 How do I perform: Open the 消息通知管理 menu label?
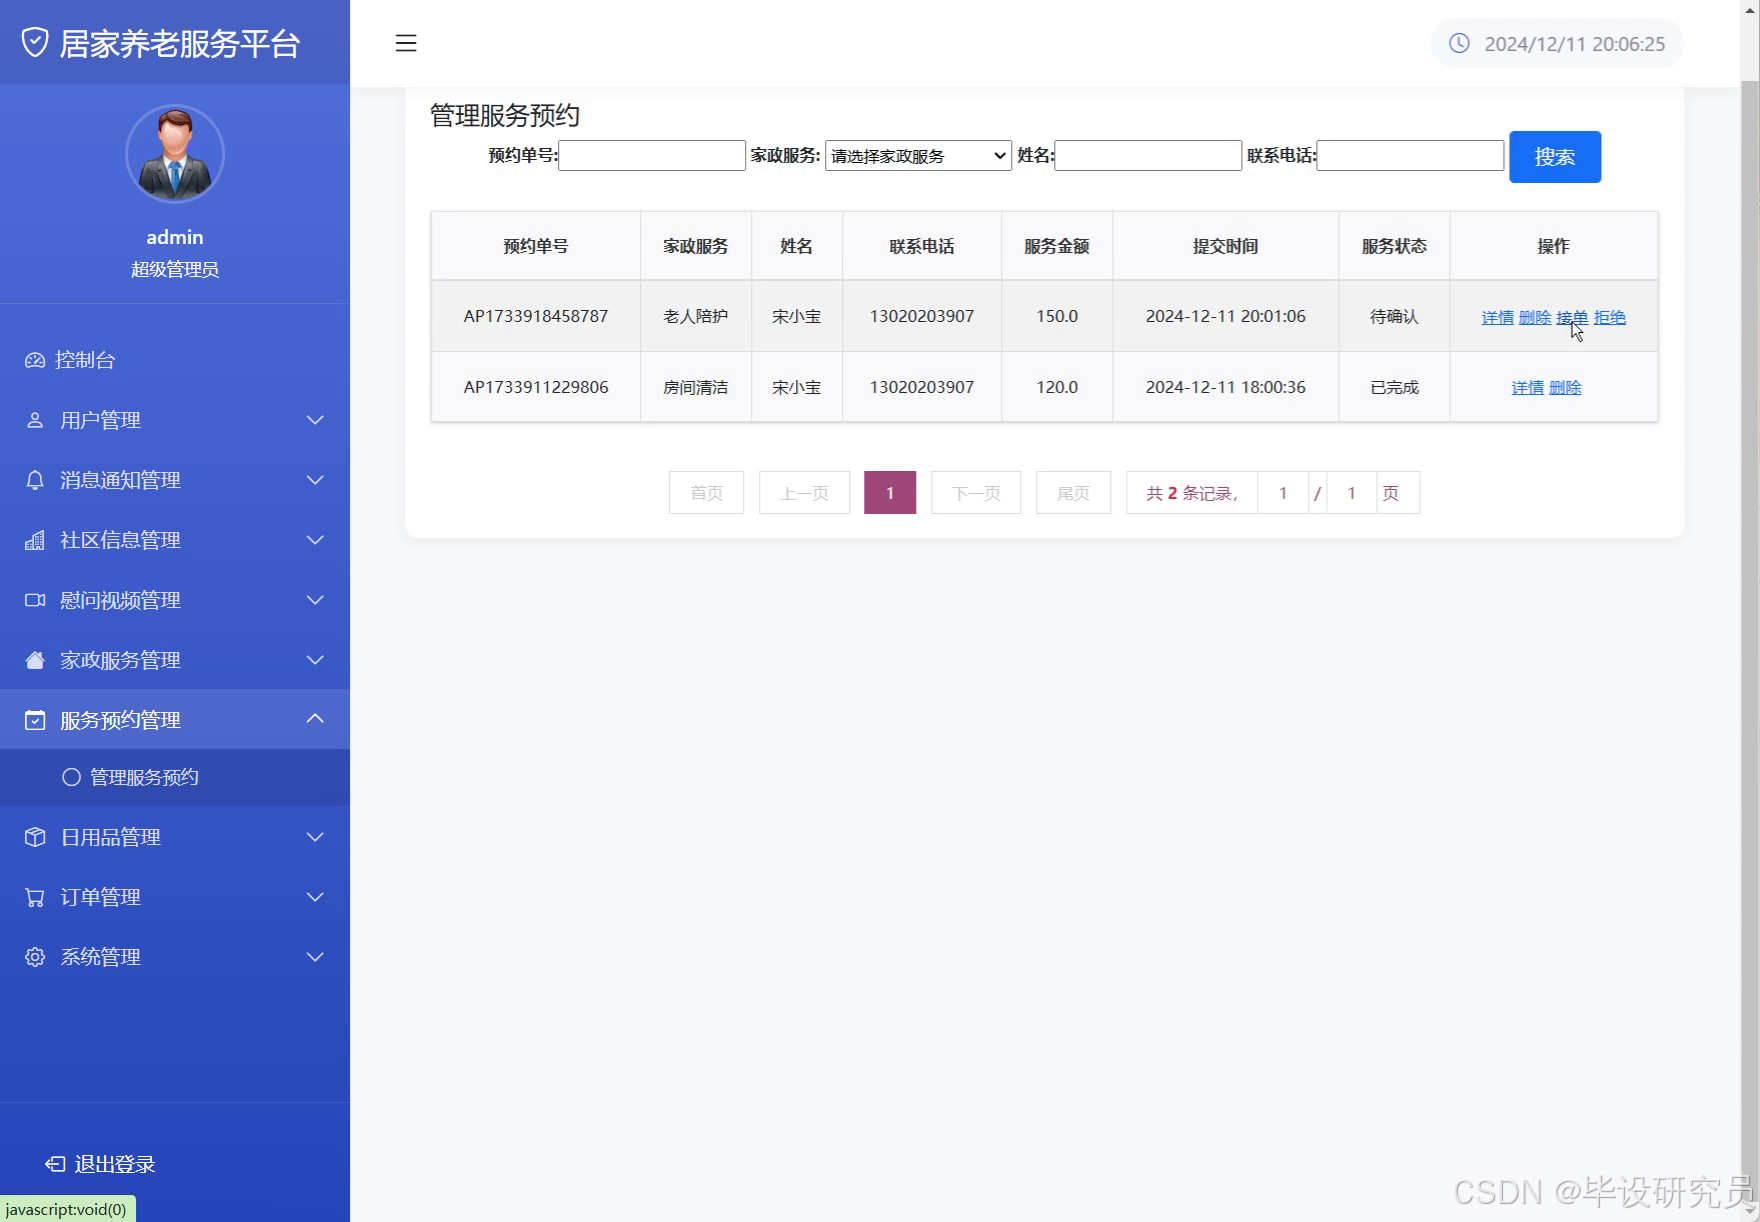pos(120,480)
